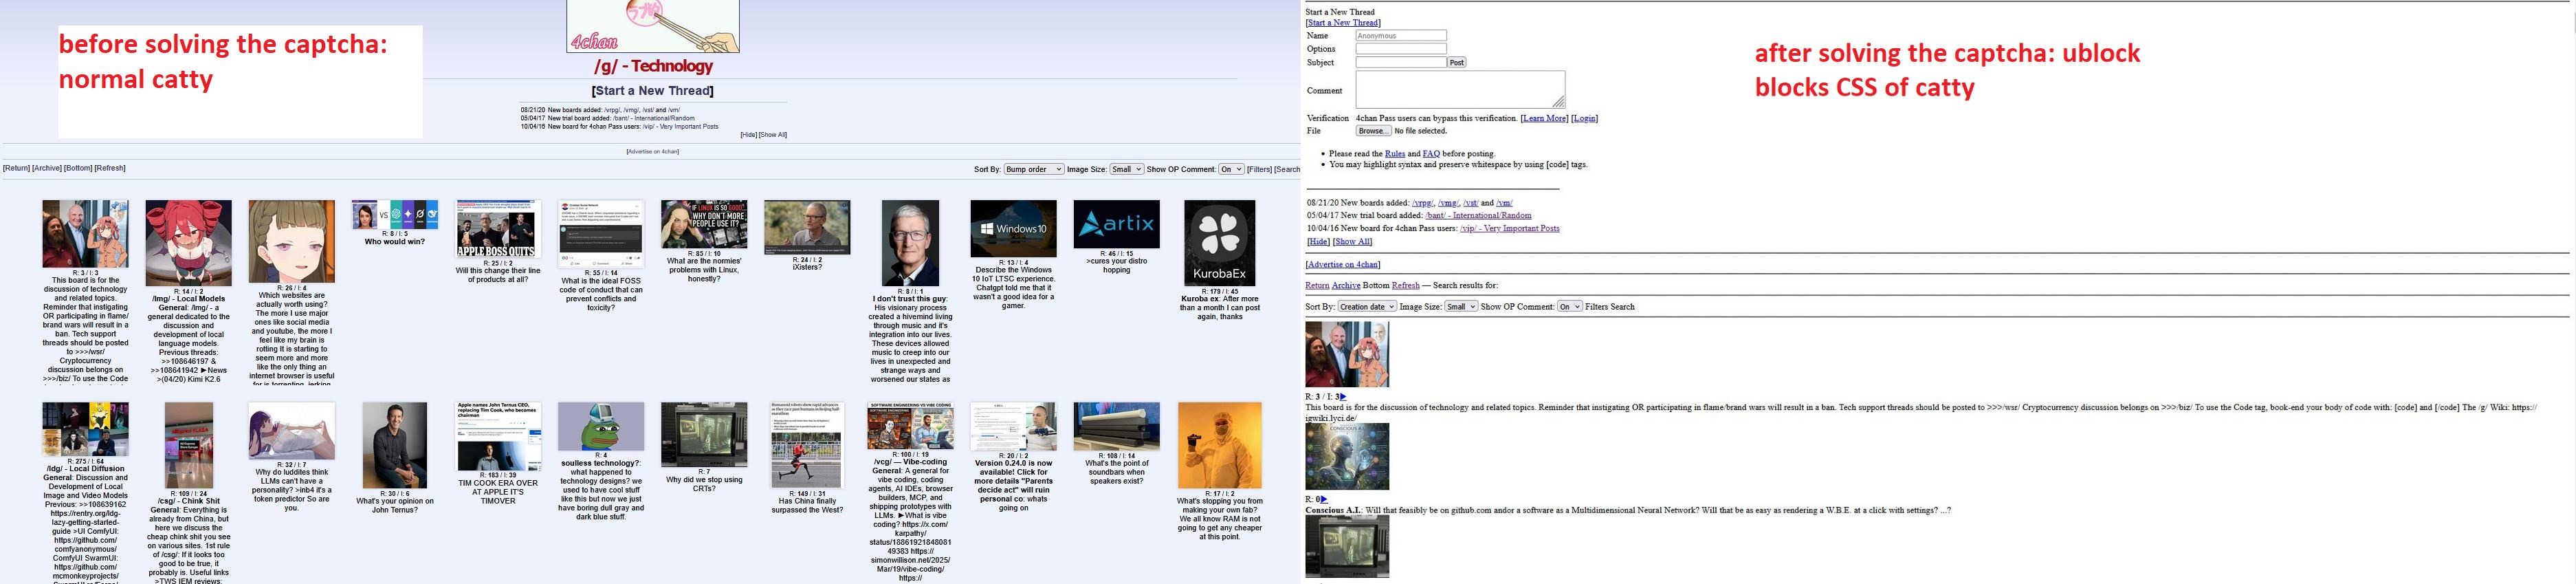
Task: Open Show OP Comment dropdown in styled catalog
Action: (x=1231, y=169)
